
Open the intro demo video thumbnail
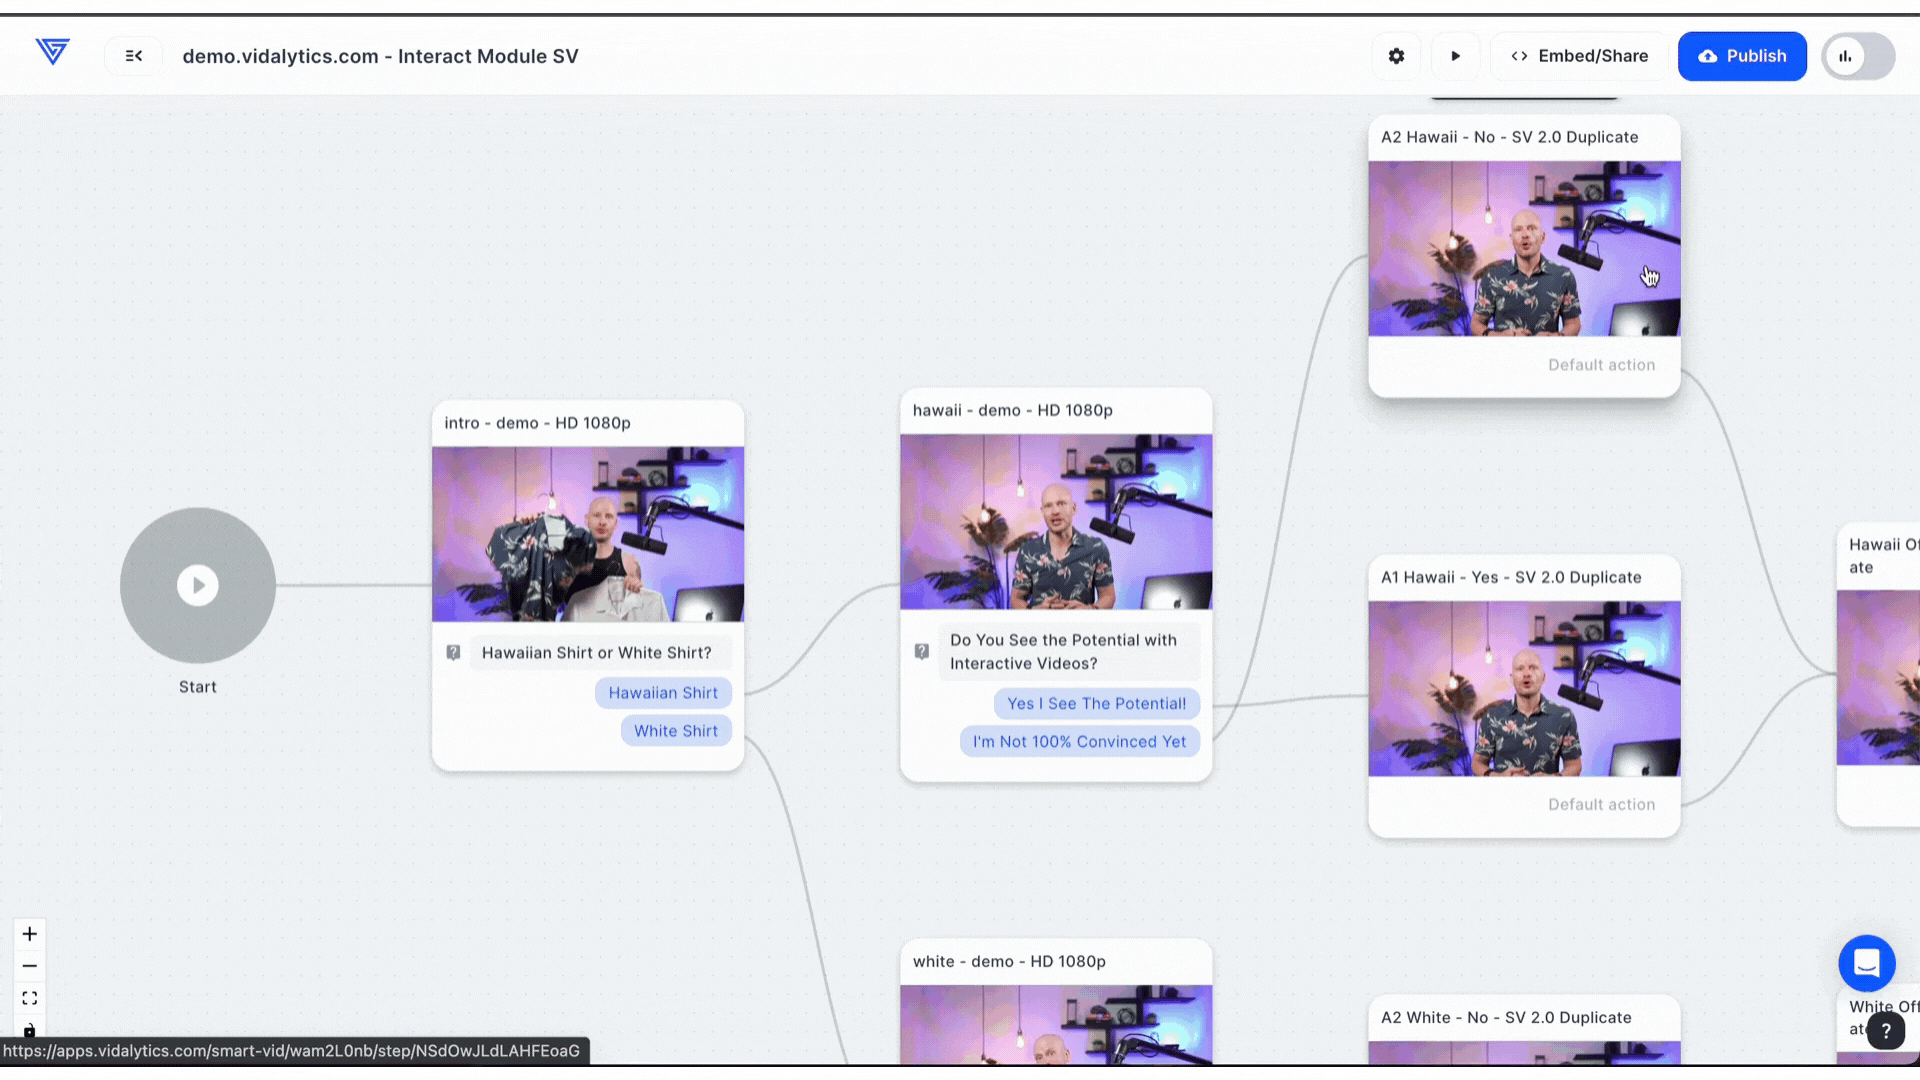[x=588, y=534]
